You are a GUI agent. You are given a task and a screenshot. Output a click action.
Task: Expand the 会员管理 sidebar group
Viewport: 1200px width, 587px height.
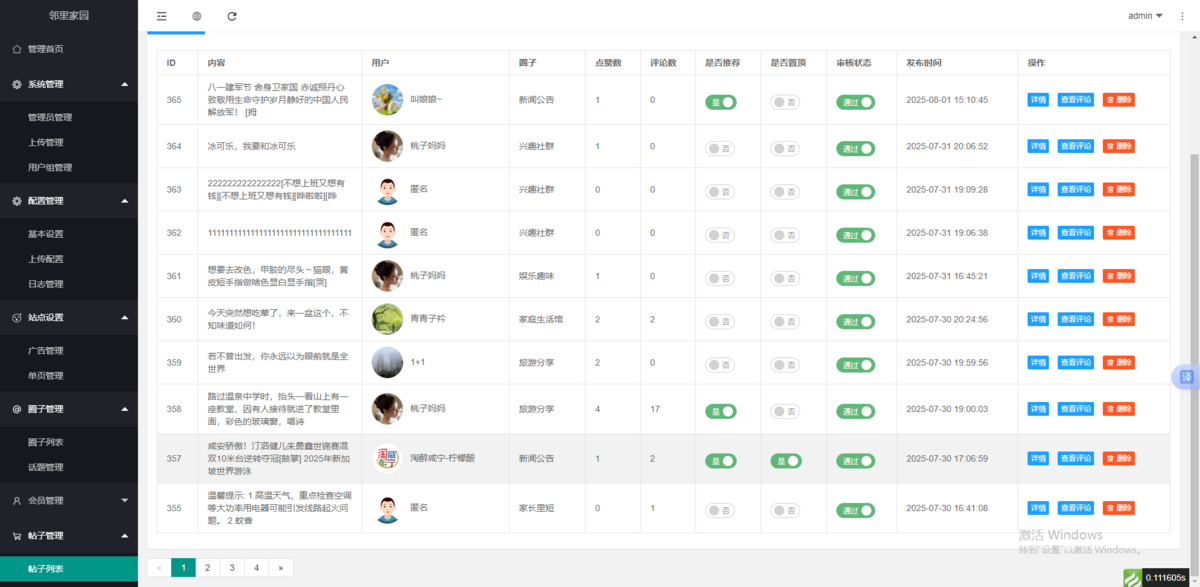tap(69, 500)
